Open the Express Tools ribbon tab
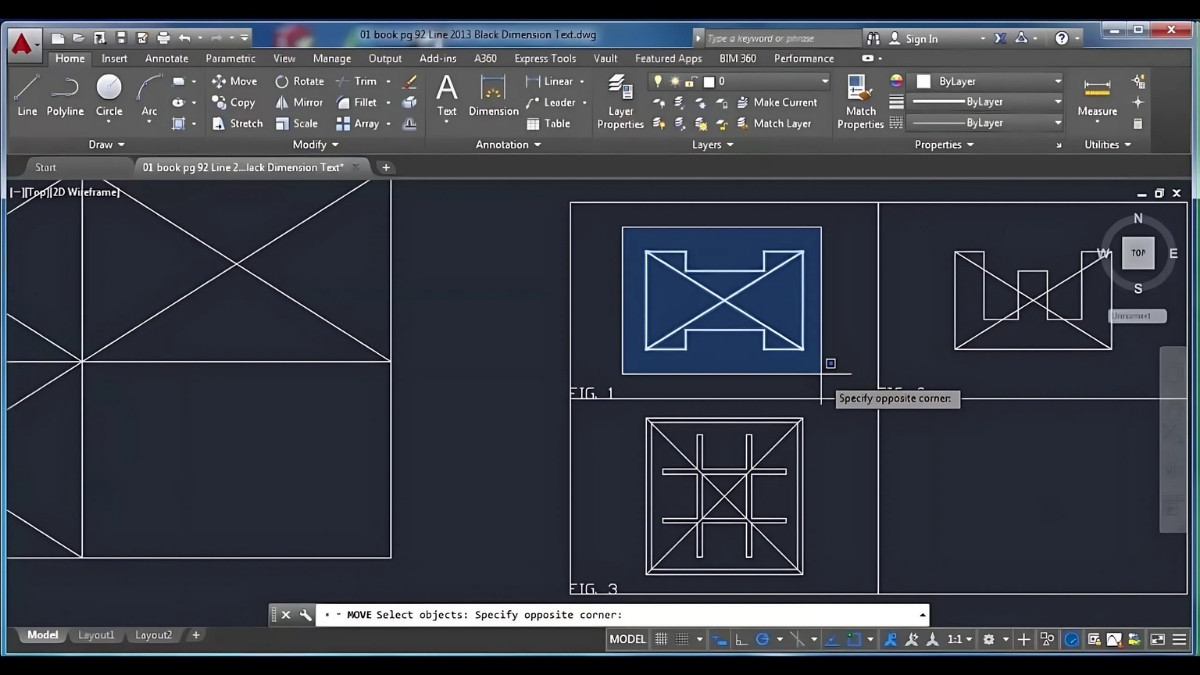This screenshot has height=675, width=1200. click(x=545, y=58)
